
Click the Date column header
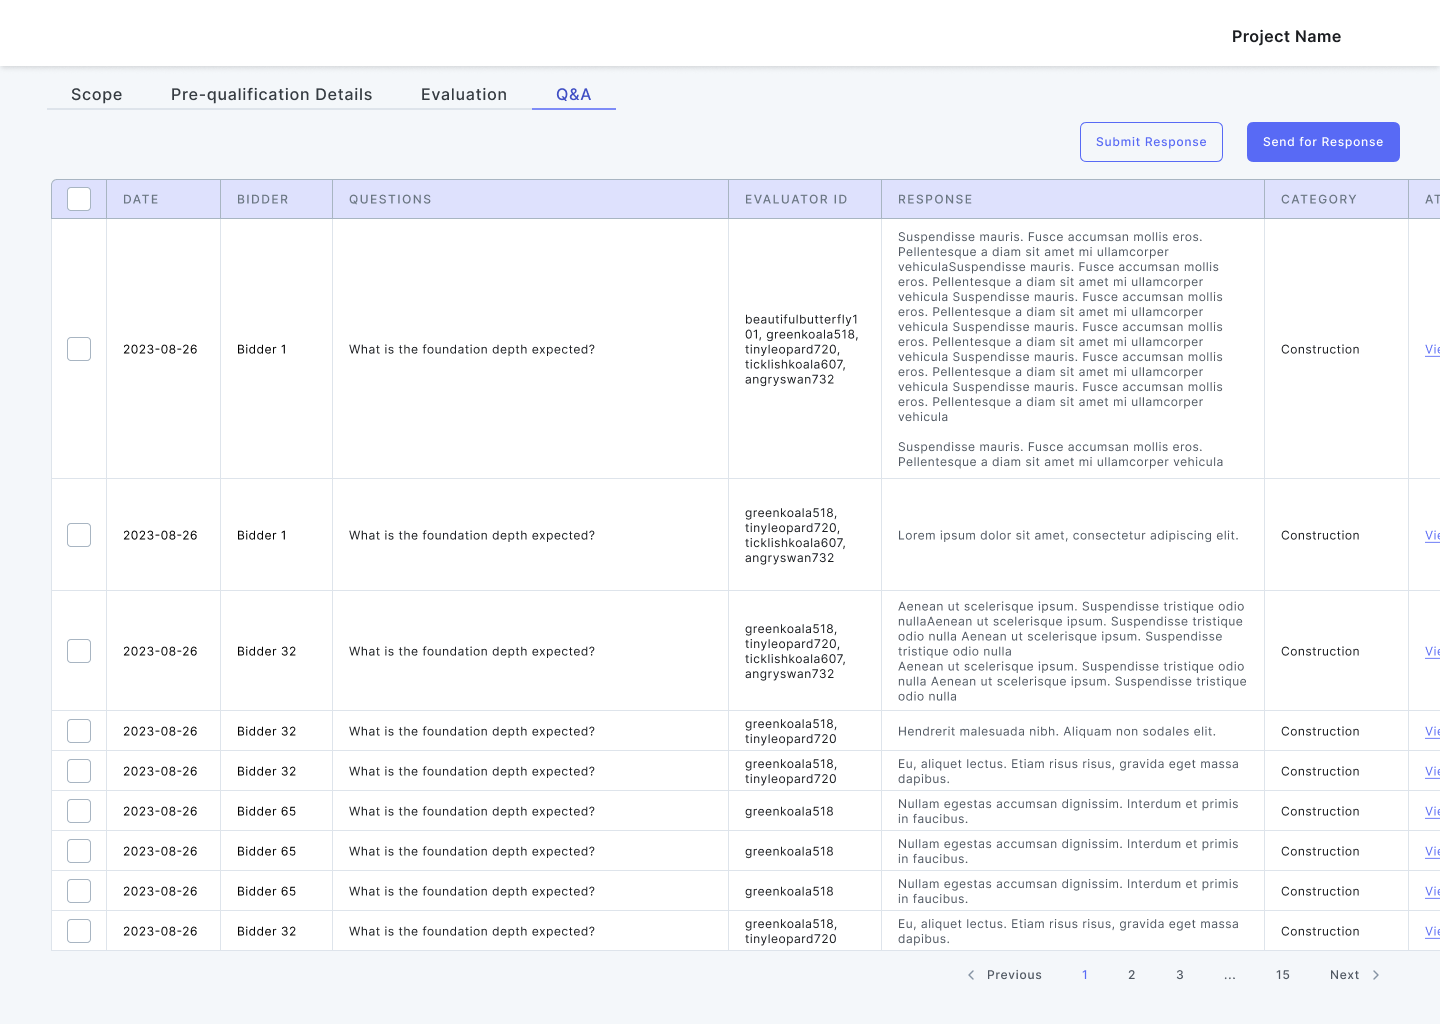141,199
